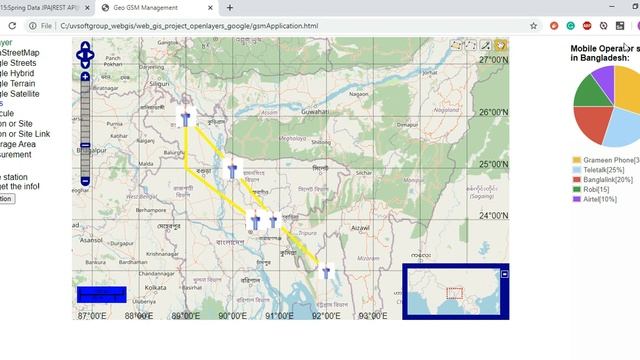
Task: Click the Kolkata city label on the map
Action: coord(156,287)
